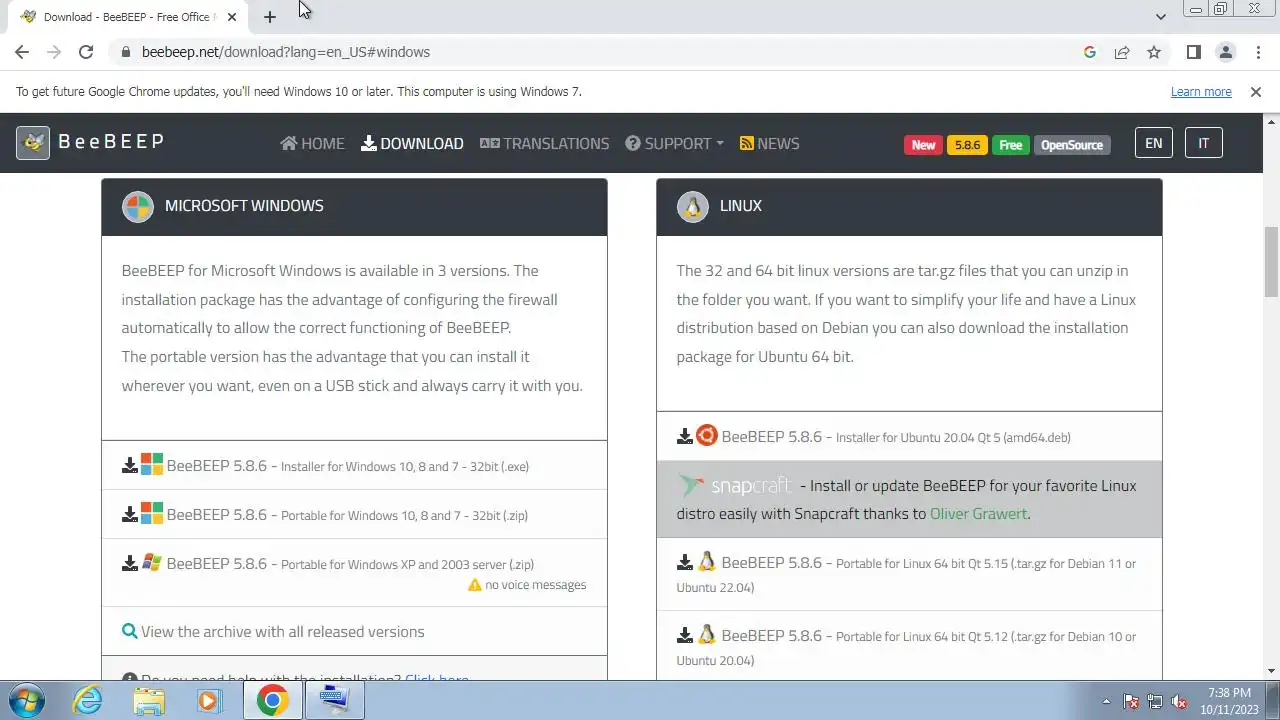Click the page vertical scrollbar thumb

[x=1272, y=261]
